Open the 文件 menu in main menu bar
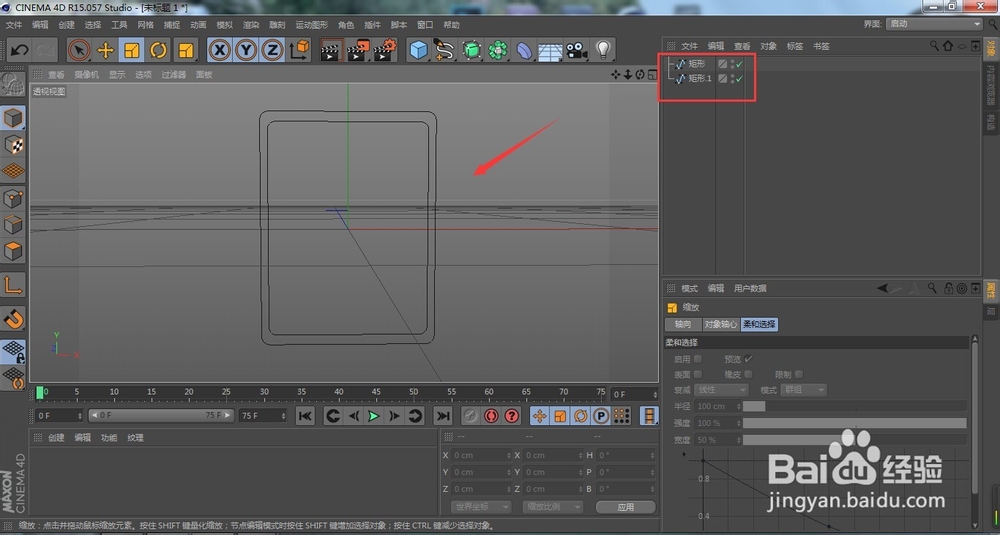 tap(13, 25)
